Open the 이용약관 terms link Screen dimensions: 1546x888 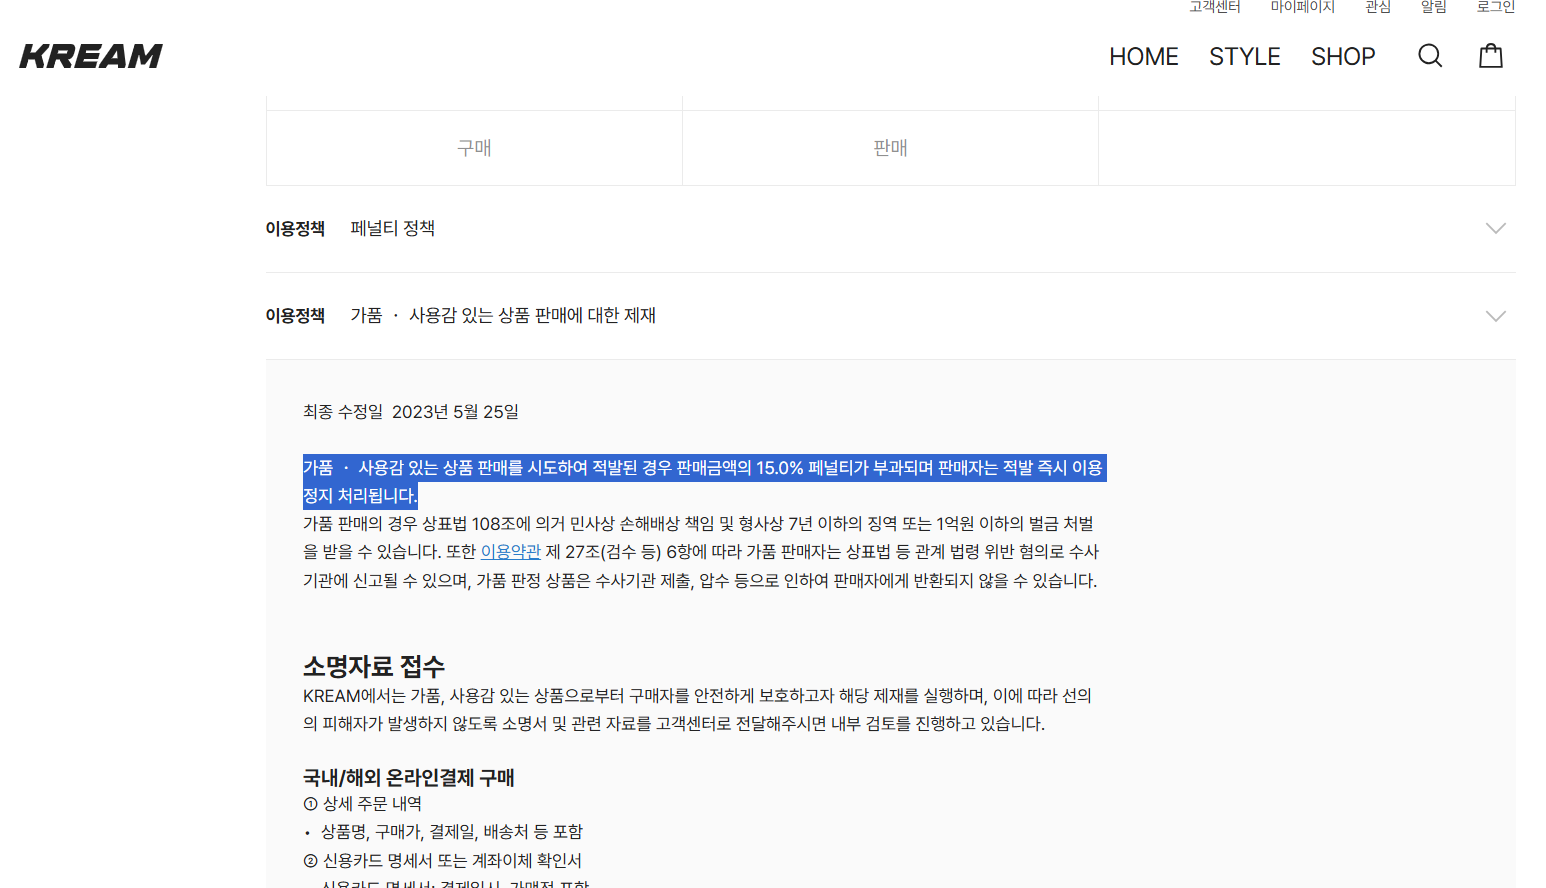click(x=510, y=551)
